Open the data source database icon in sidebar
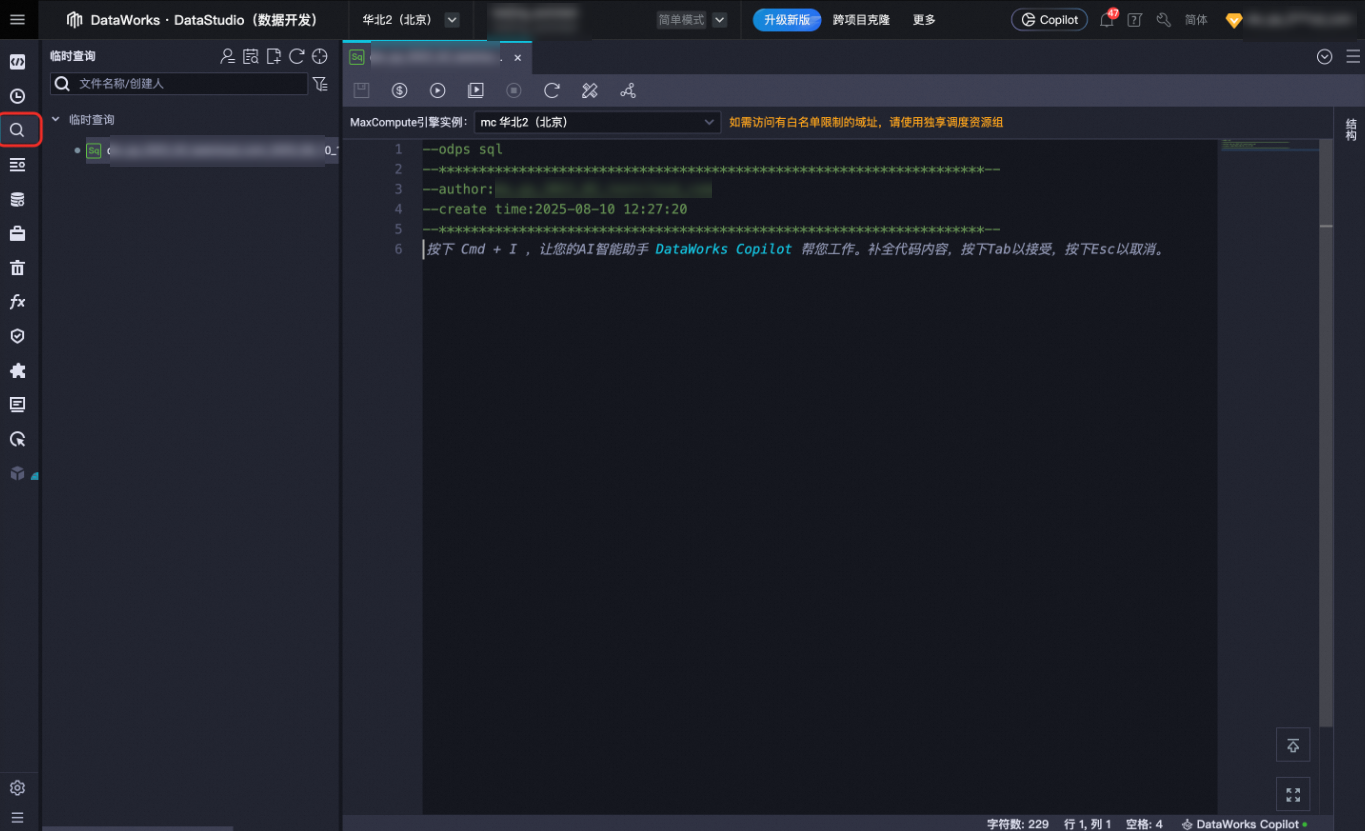Image resolution: width=1365 pixels, height=831 pixels. coord(17,199)
